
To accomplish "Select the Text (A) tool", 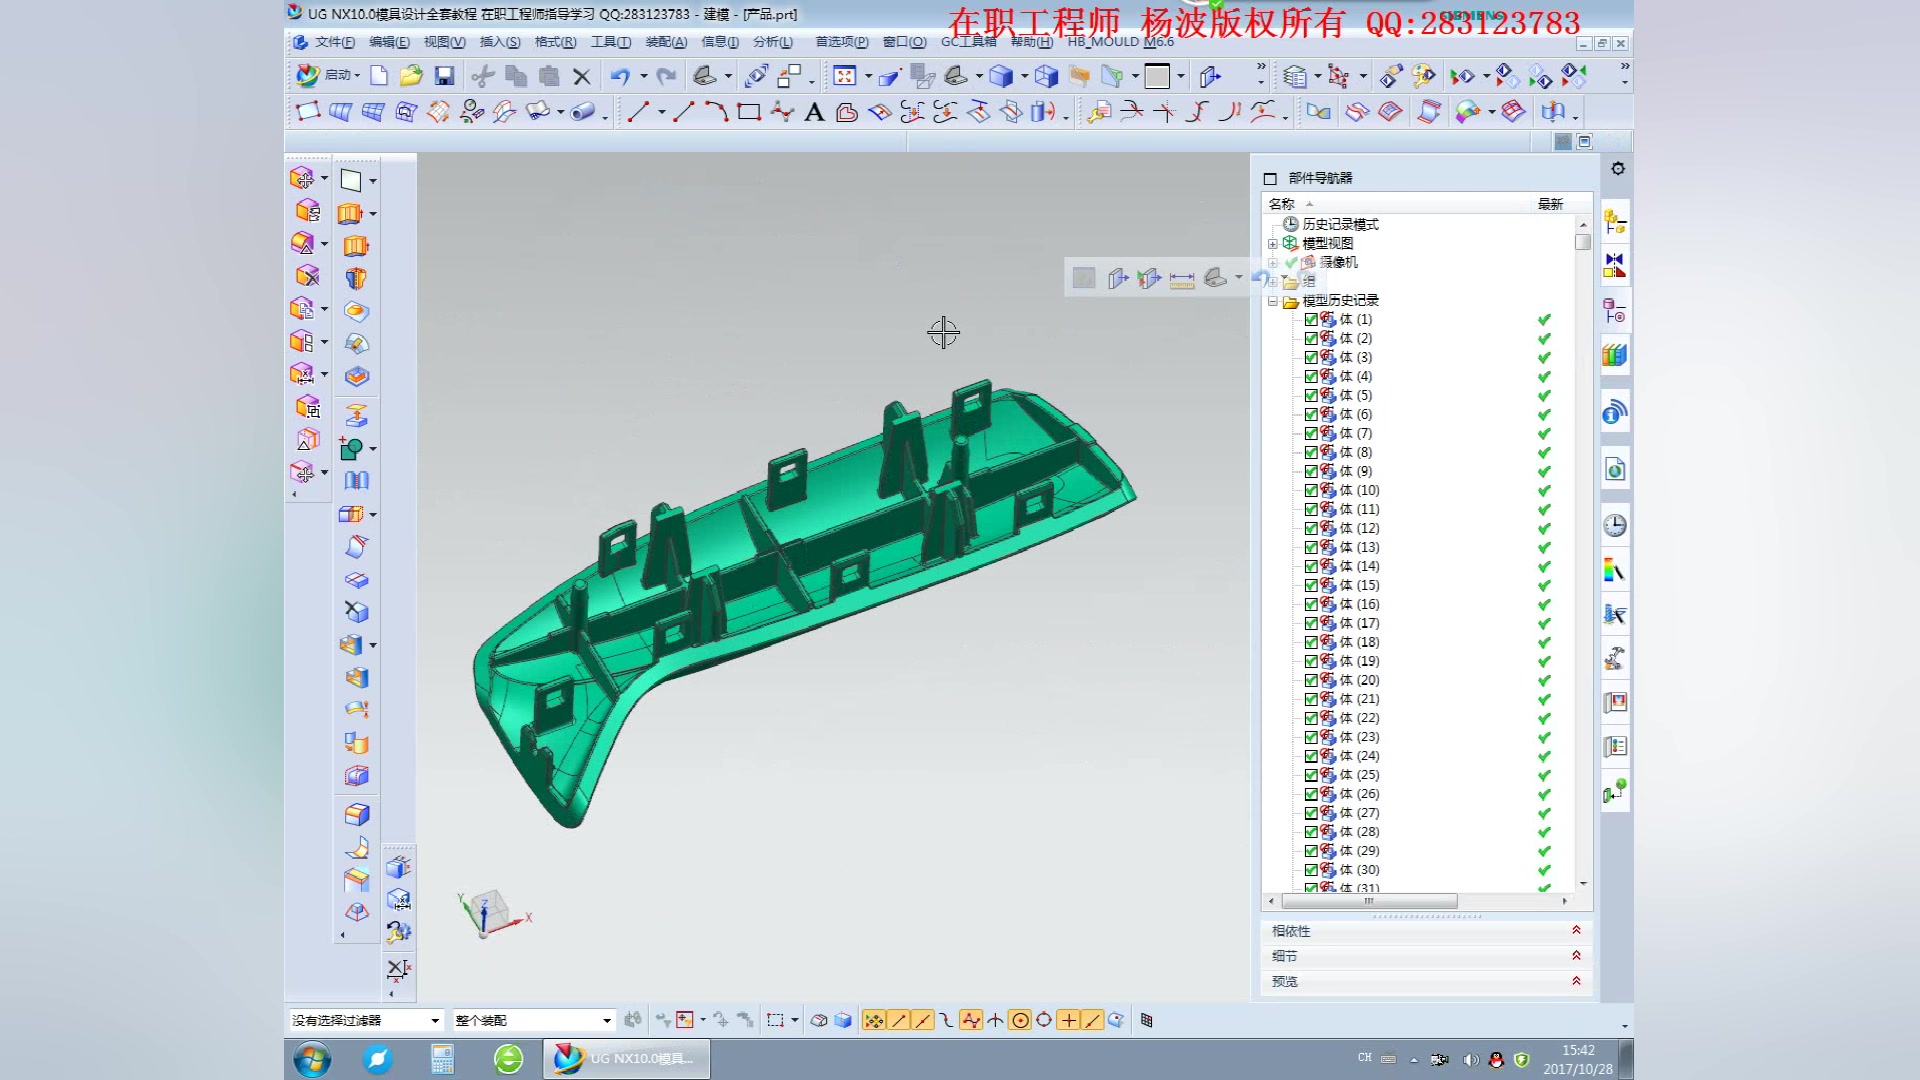I will click(814, 112).
